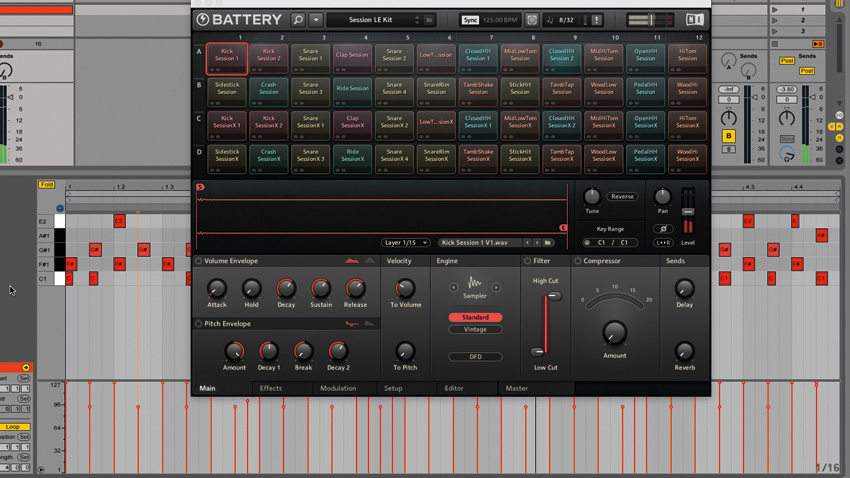Switch to the Master tab
Screen dimensions: 850x478
pyautogui.click(x=516, y=388)
